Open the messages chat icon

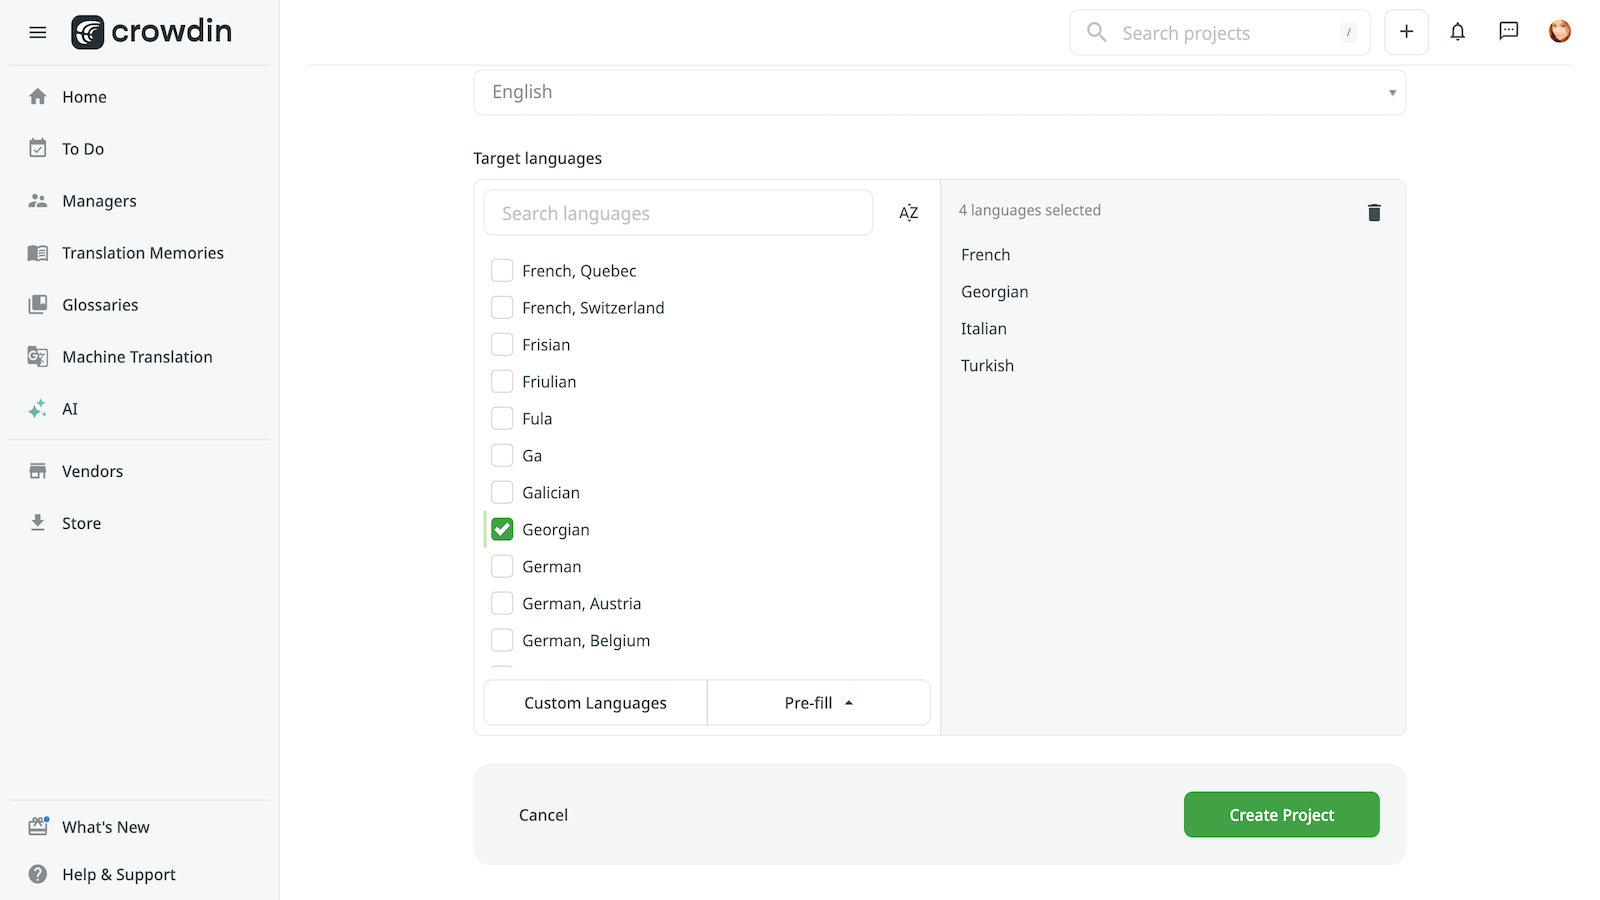1508,32
